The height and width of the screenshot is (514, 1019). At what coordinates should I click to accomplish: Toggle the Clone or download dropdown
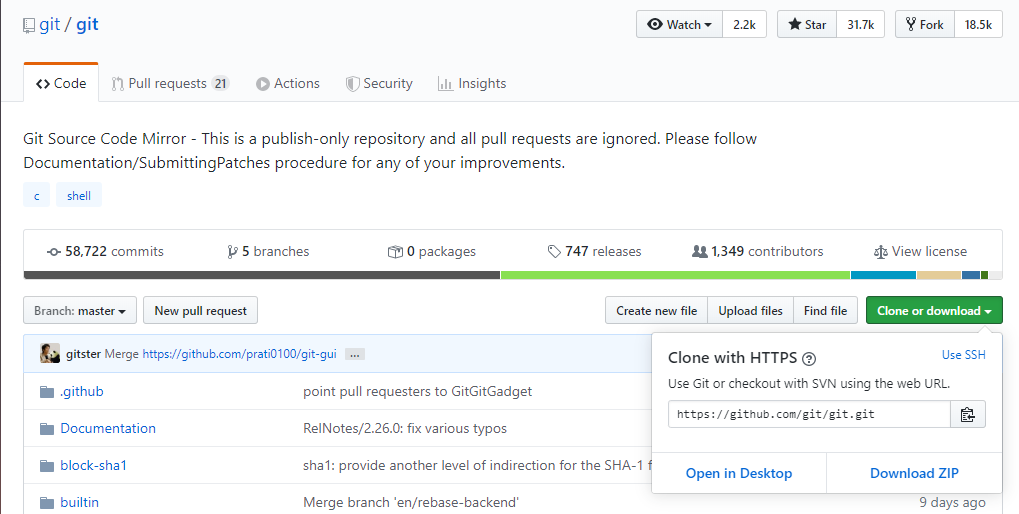(935, 311)
